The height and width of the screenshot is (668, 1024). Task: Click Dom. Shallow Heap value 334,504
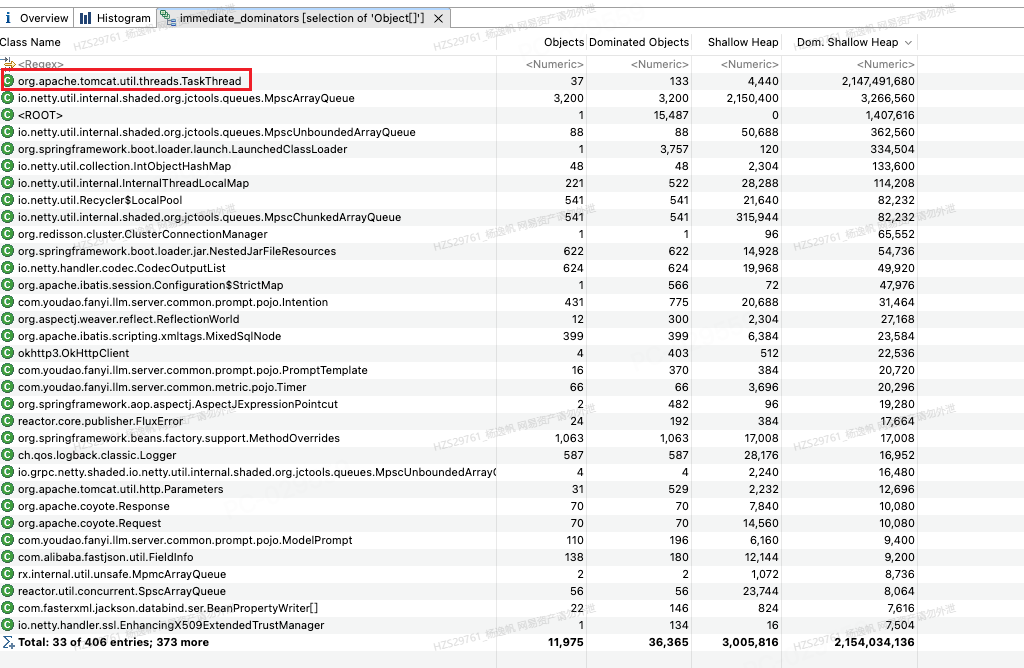coord(892,149)
